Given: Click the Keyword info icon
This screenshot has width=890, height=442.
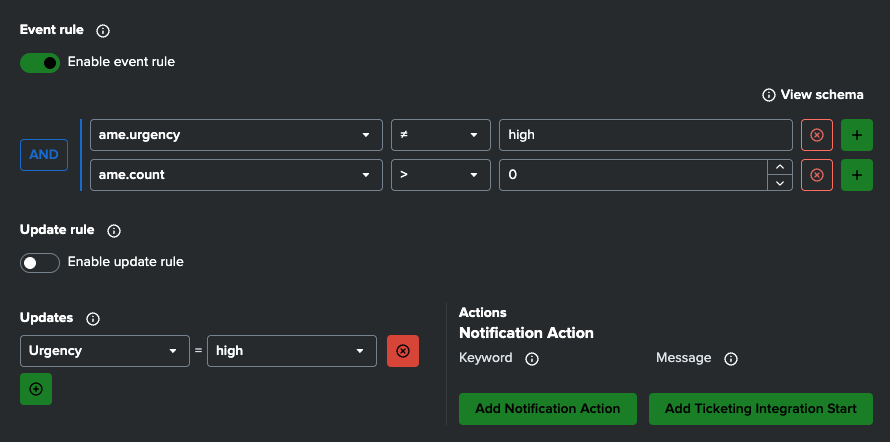Looking at the screenshot, I should (x=532, y=359).
